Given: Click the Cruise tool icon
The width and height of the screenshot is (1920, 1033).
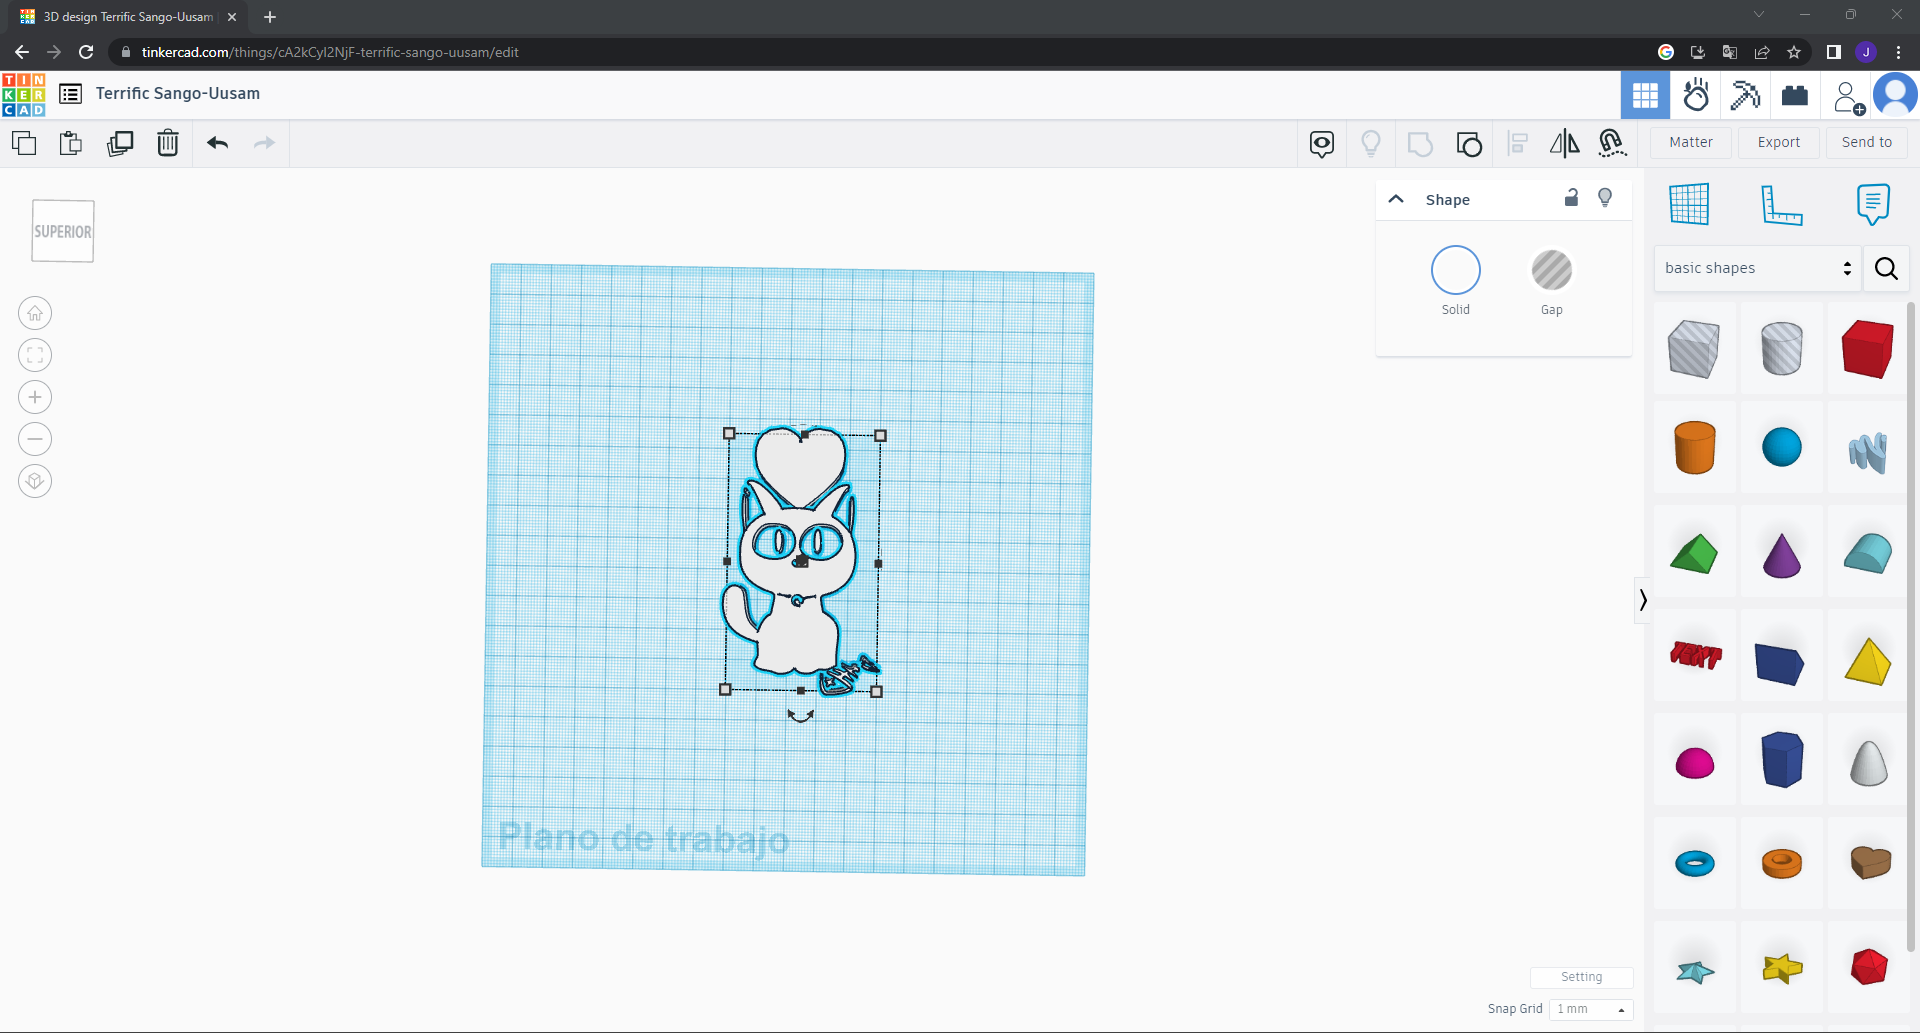Looking at the screenshot, I should (x=1612, y=144).
